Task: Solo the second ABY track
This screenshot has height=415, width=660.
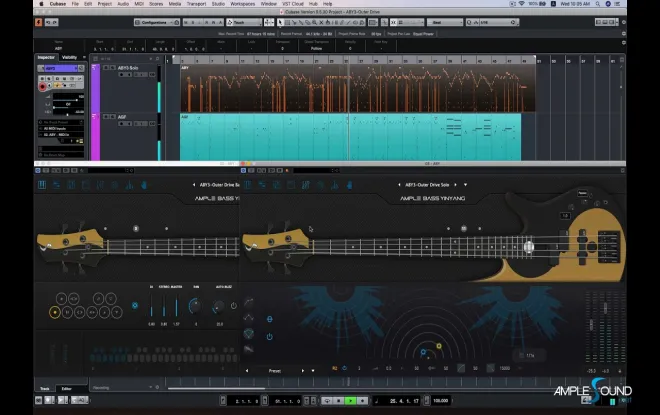Action: (x=112, y=117)
